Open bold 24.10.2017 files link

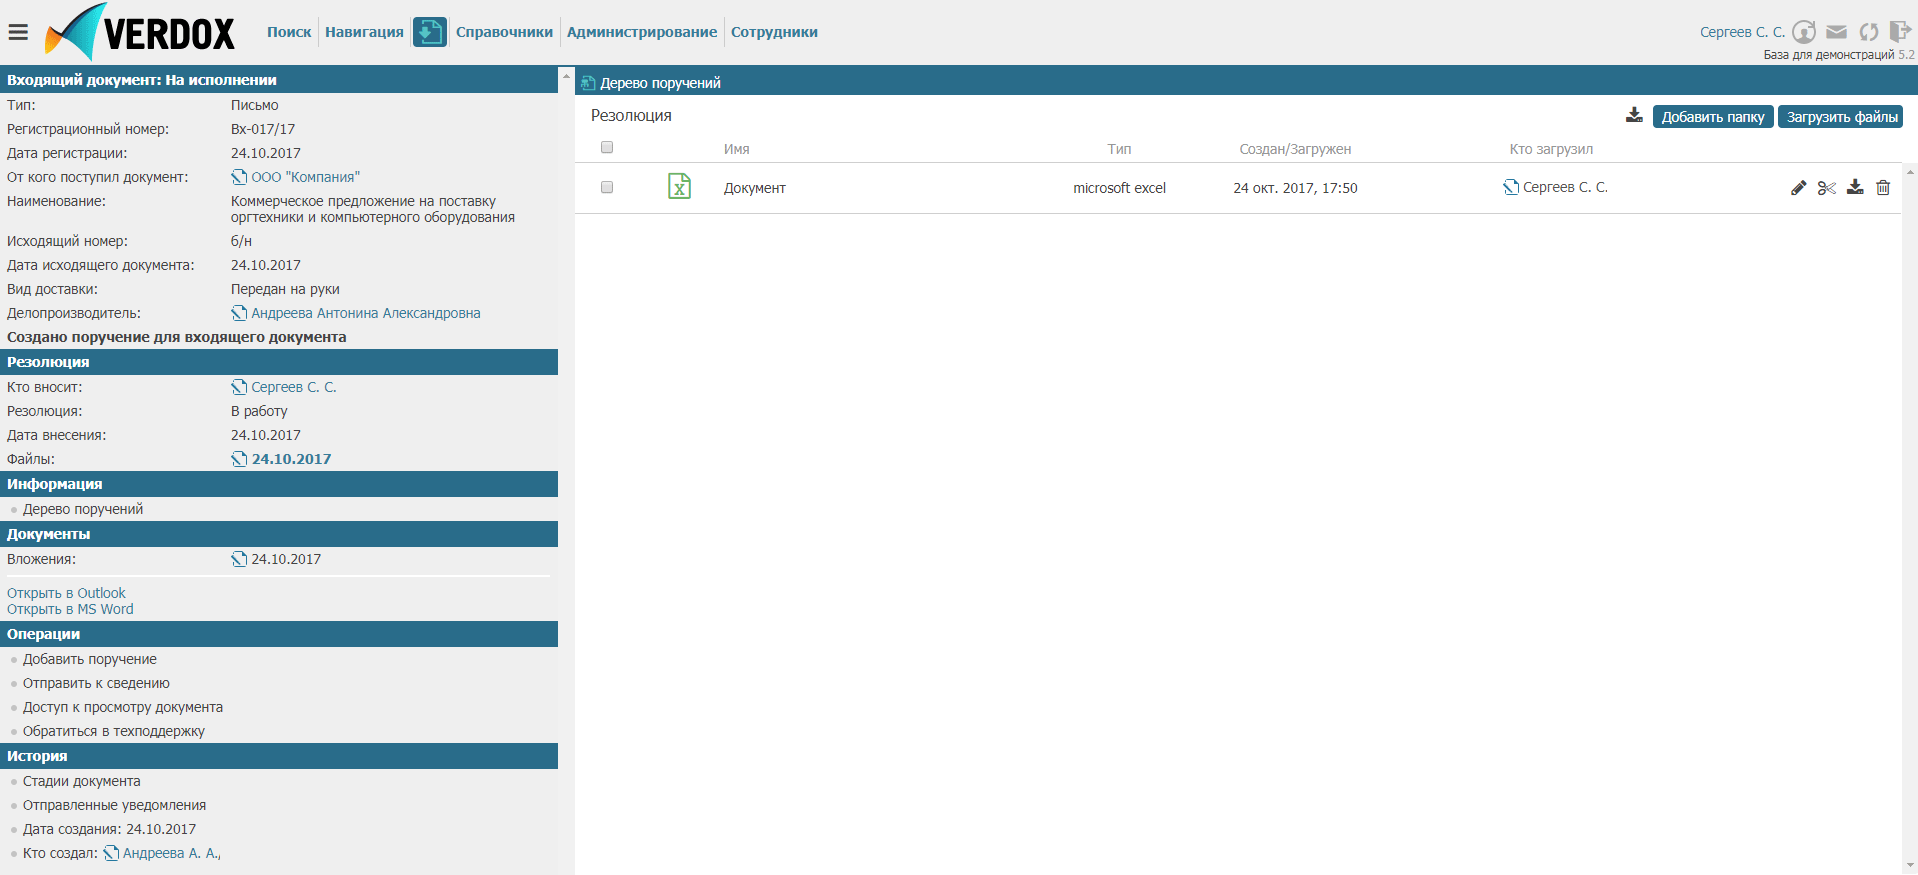point(291,459)
